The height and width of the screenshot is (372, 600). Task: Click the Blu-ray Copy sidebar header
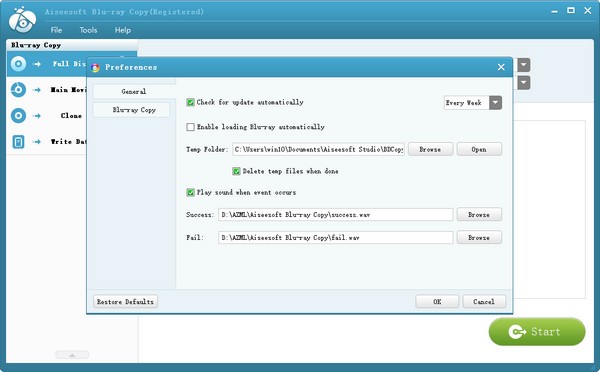(72, 45)
